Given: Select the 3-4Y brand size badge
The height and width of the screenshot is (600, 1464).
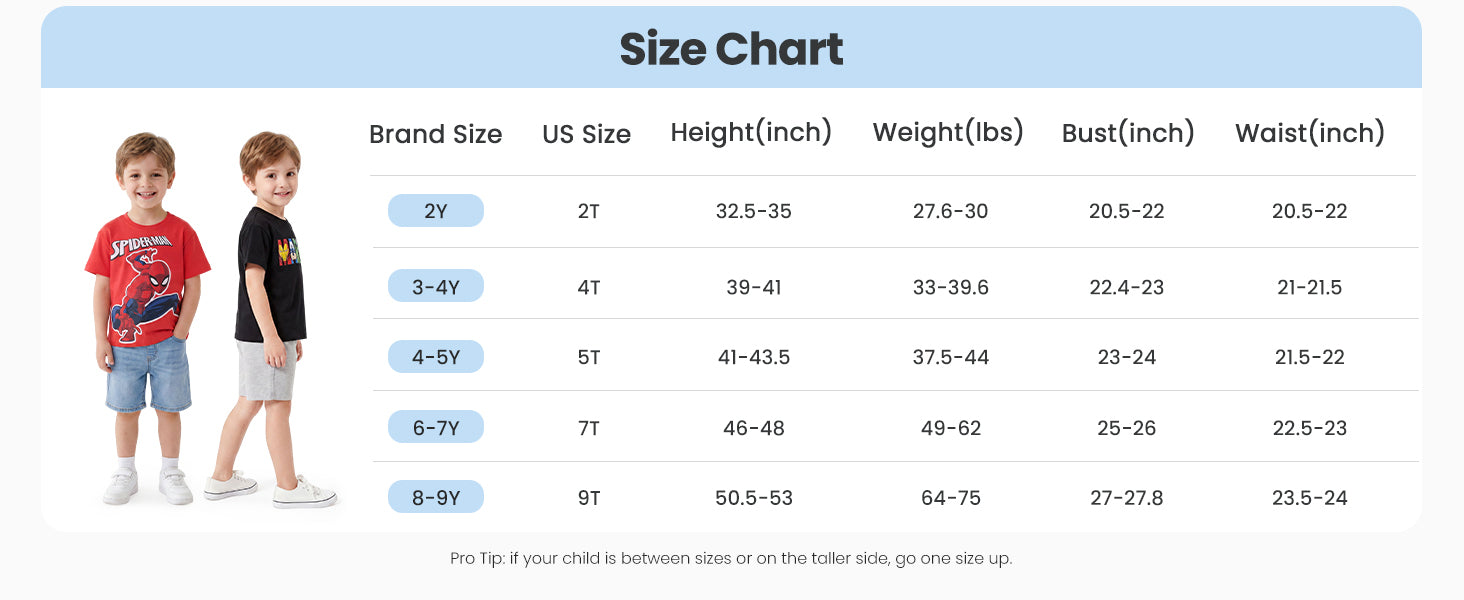Looking at the screenshot, I should pyautogui.click(x=436, y=287).
